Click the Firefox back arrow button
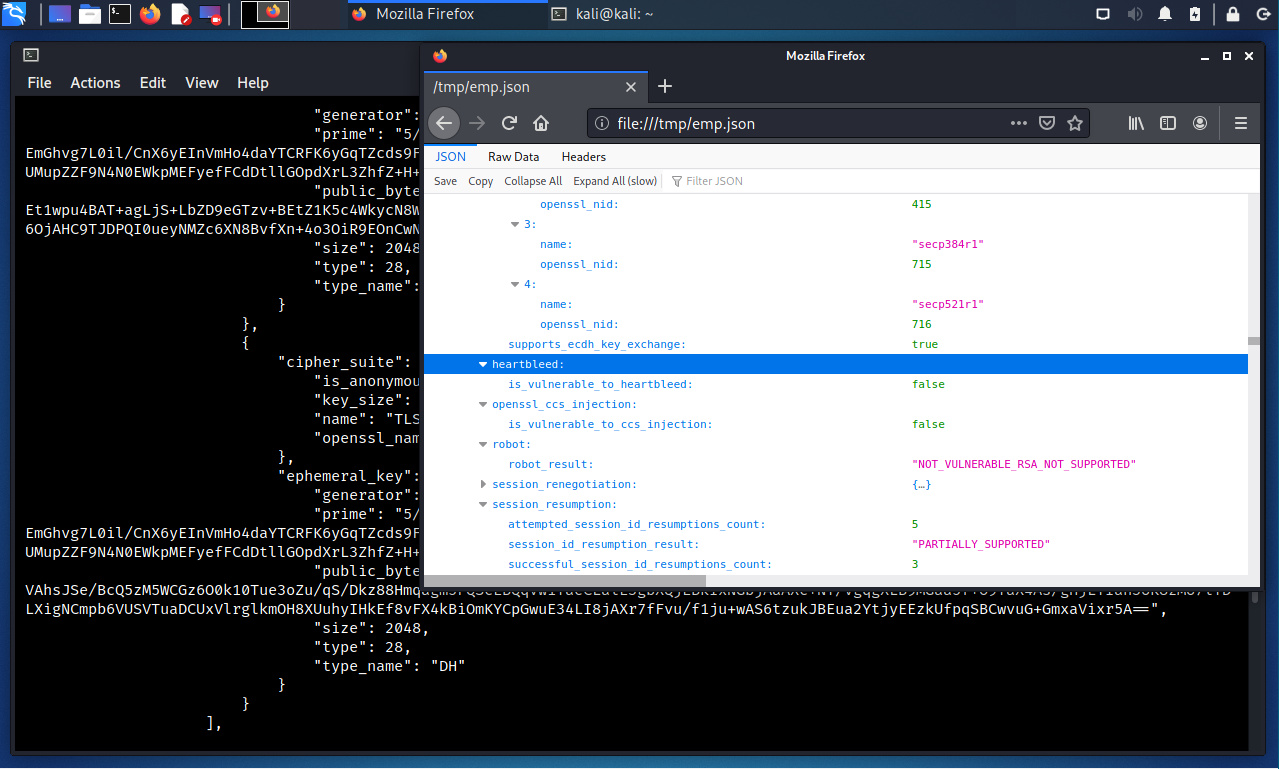The width and height of the screenshot is (1279, 769). 444,123
